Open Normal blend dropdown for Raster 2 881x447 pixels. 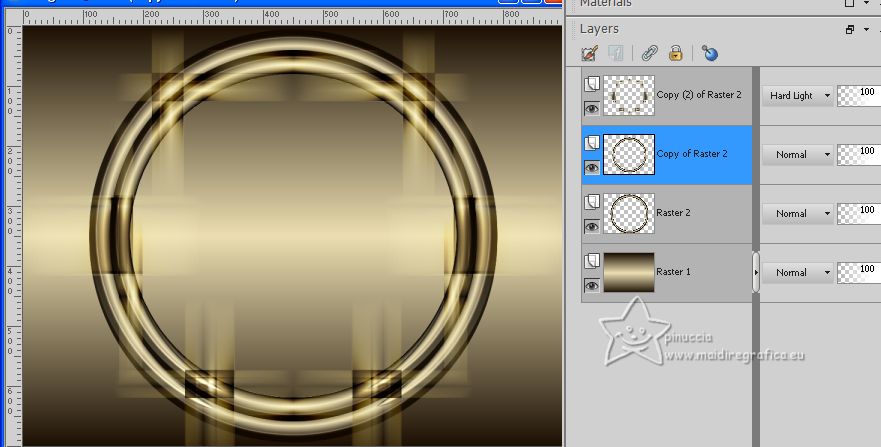[797, 213]
